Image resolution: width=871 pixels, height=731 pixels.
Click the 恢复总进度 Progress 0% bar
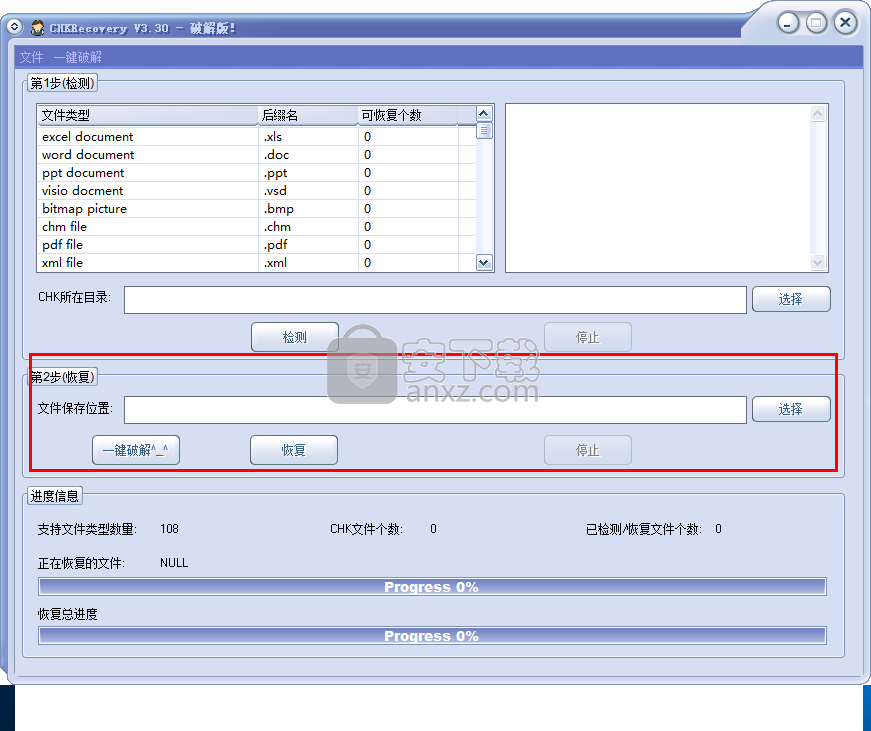point(432,635)
